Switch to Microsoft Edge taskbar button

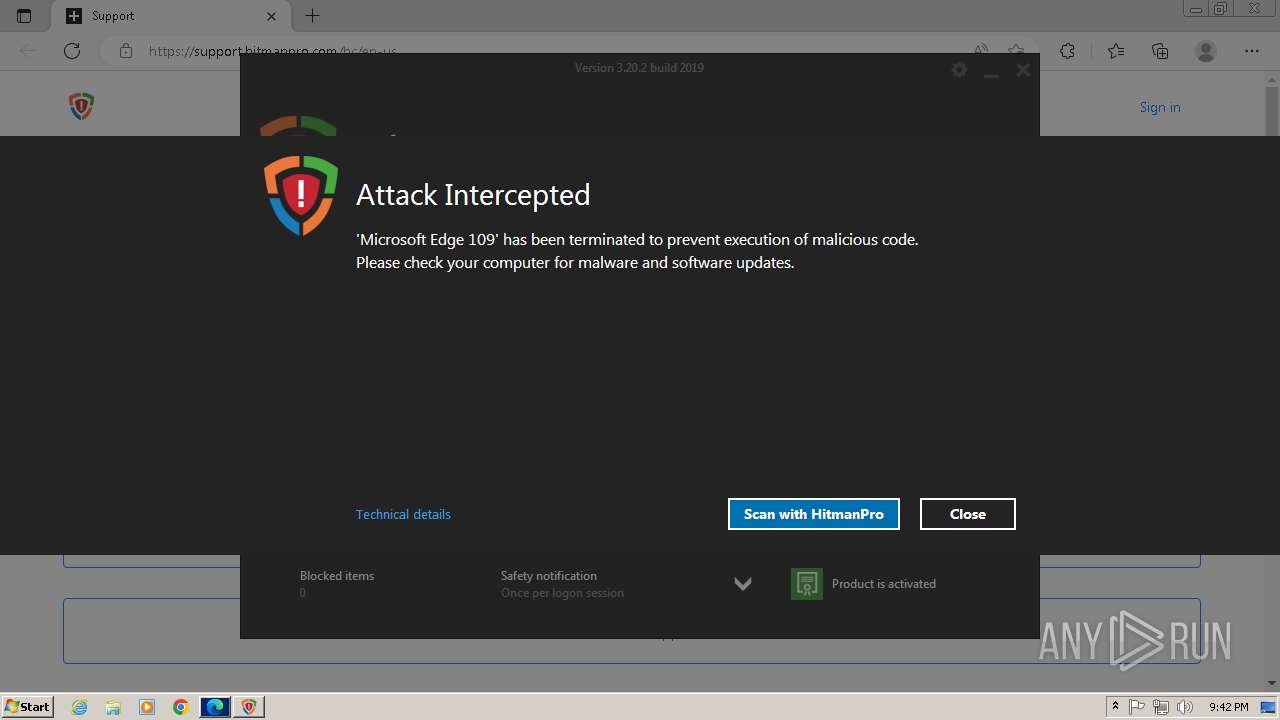215,707
